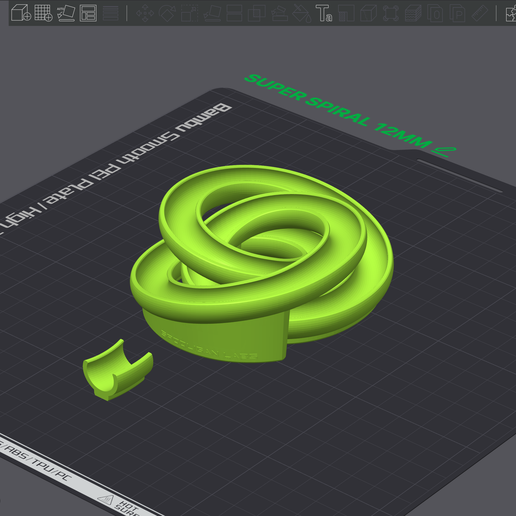Image resolution: width=516 pixels, height=516 pixels.
Task: Select the Move tool arrows icon
Action: 145,13
